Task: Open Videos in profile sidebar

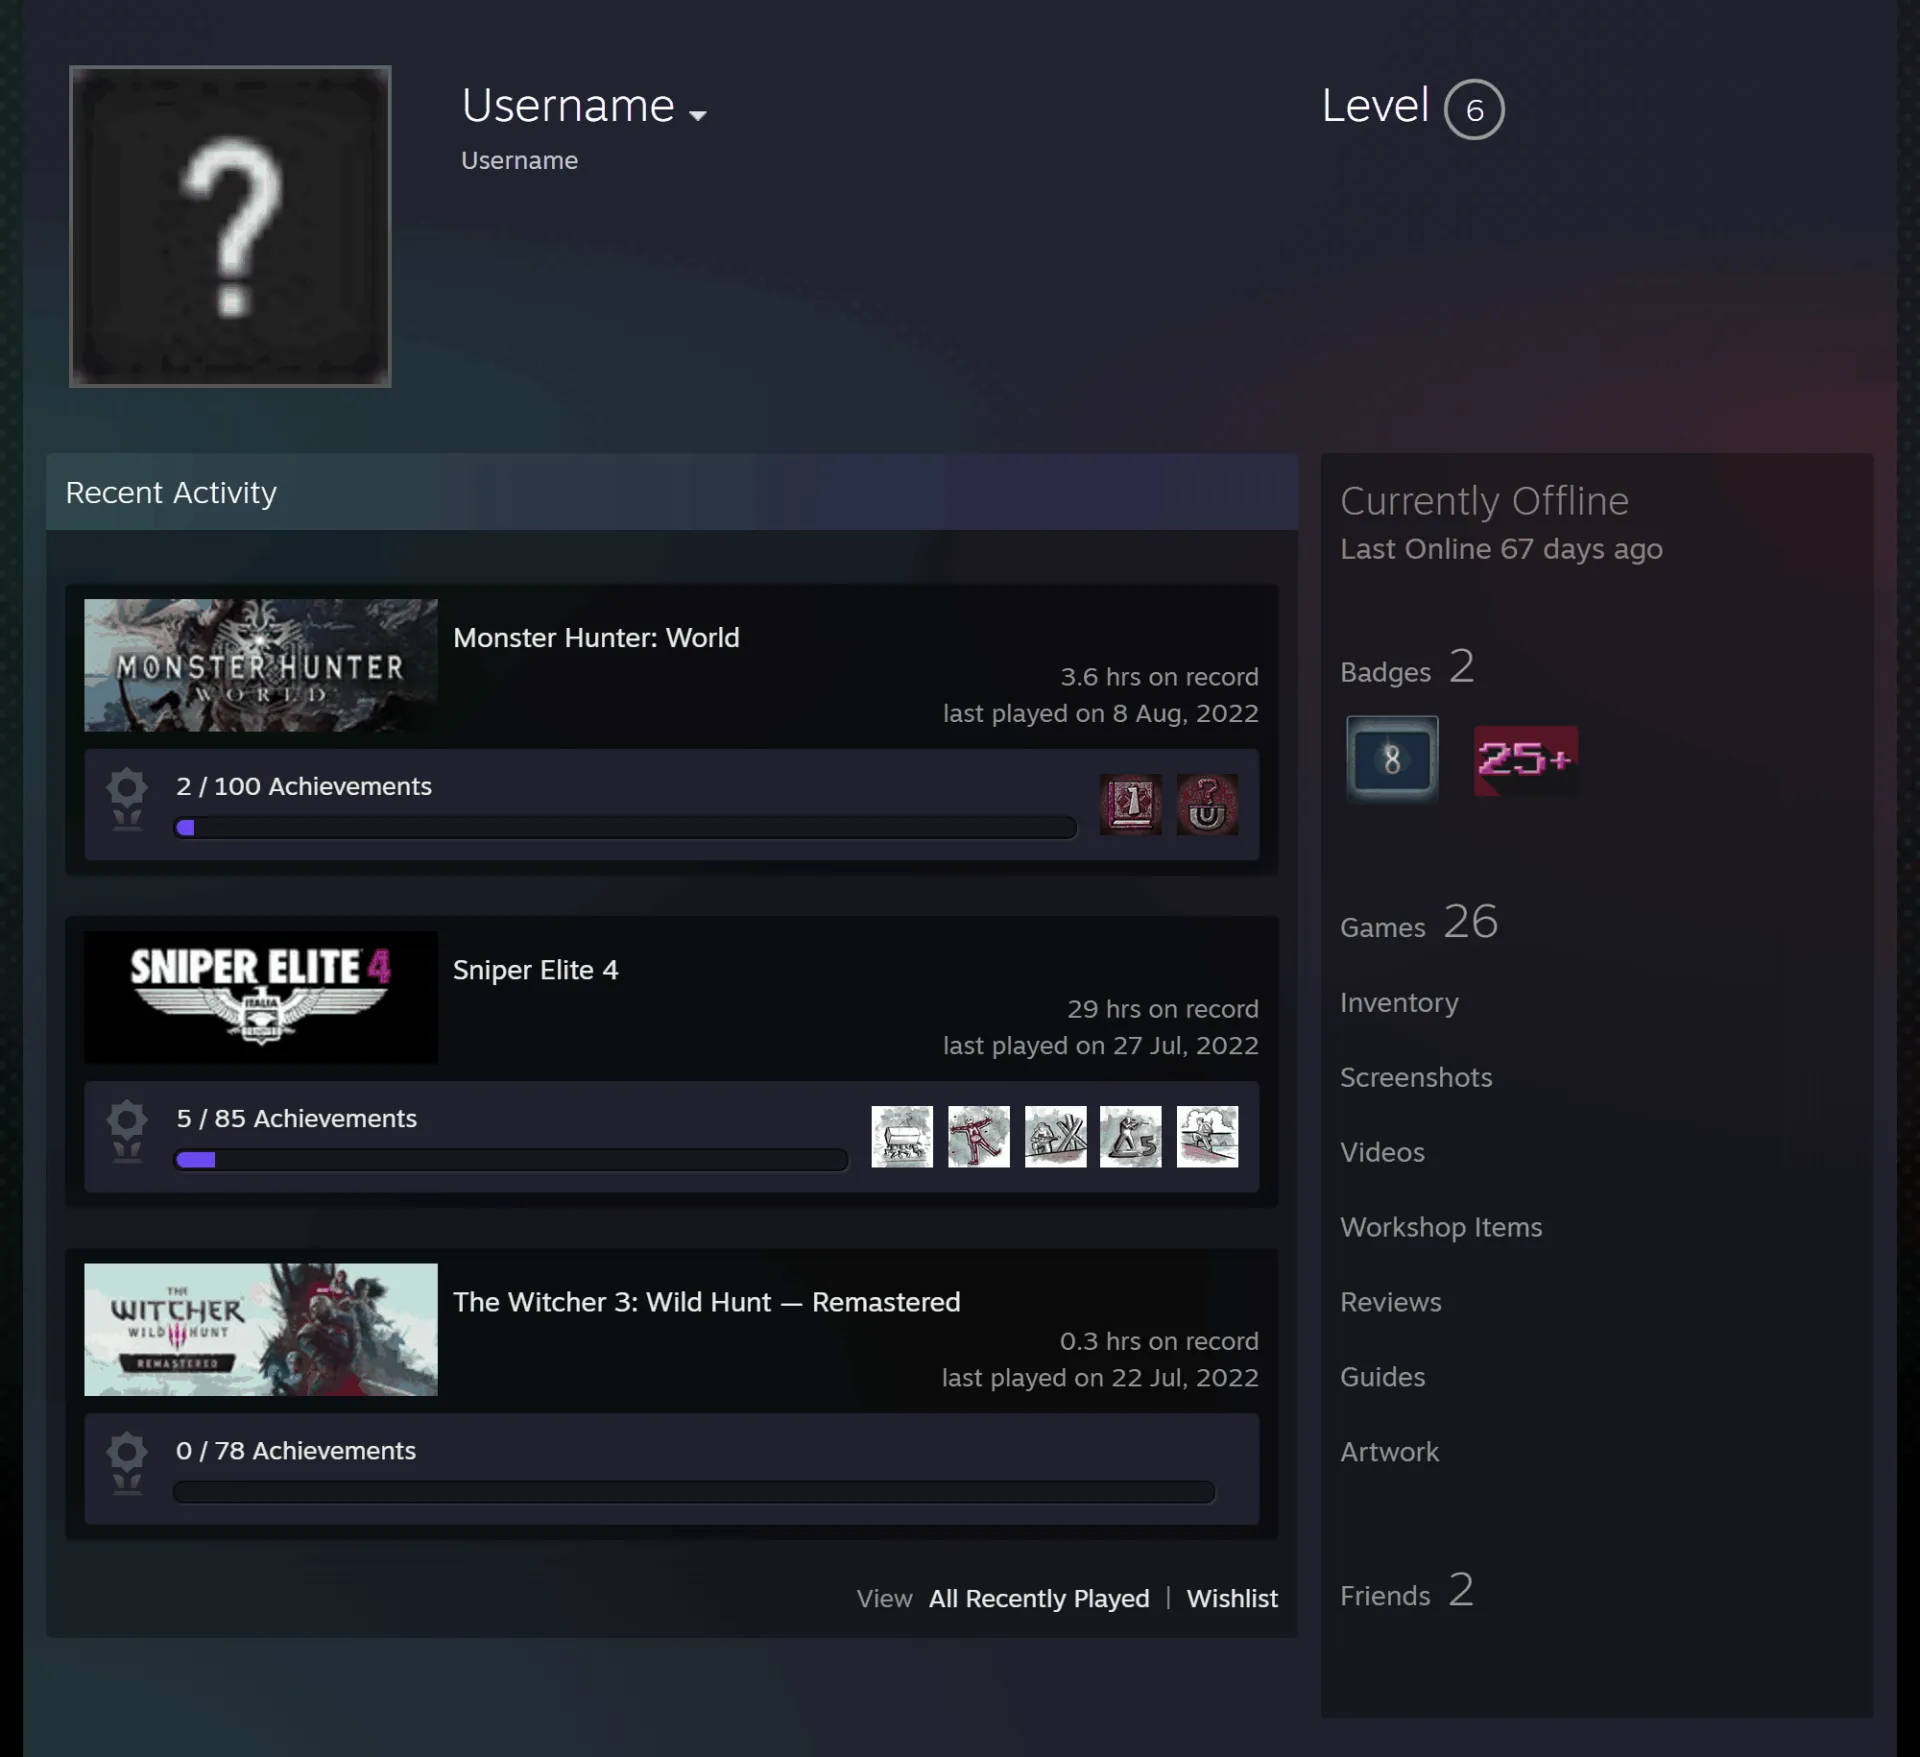Action: click(1382, 1152)
